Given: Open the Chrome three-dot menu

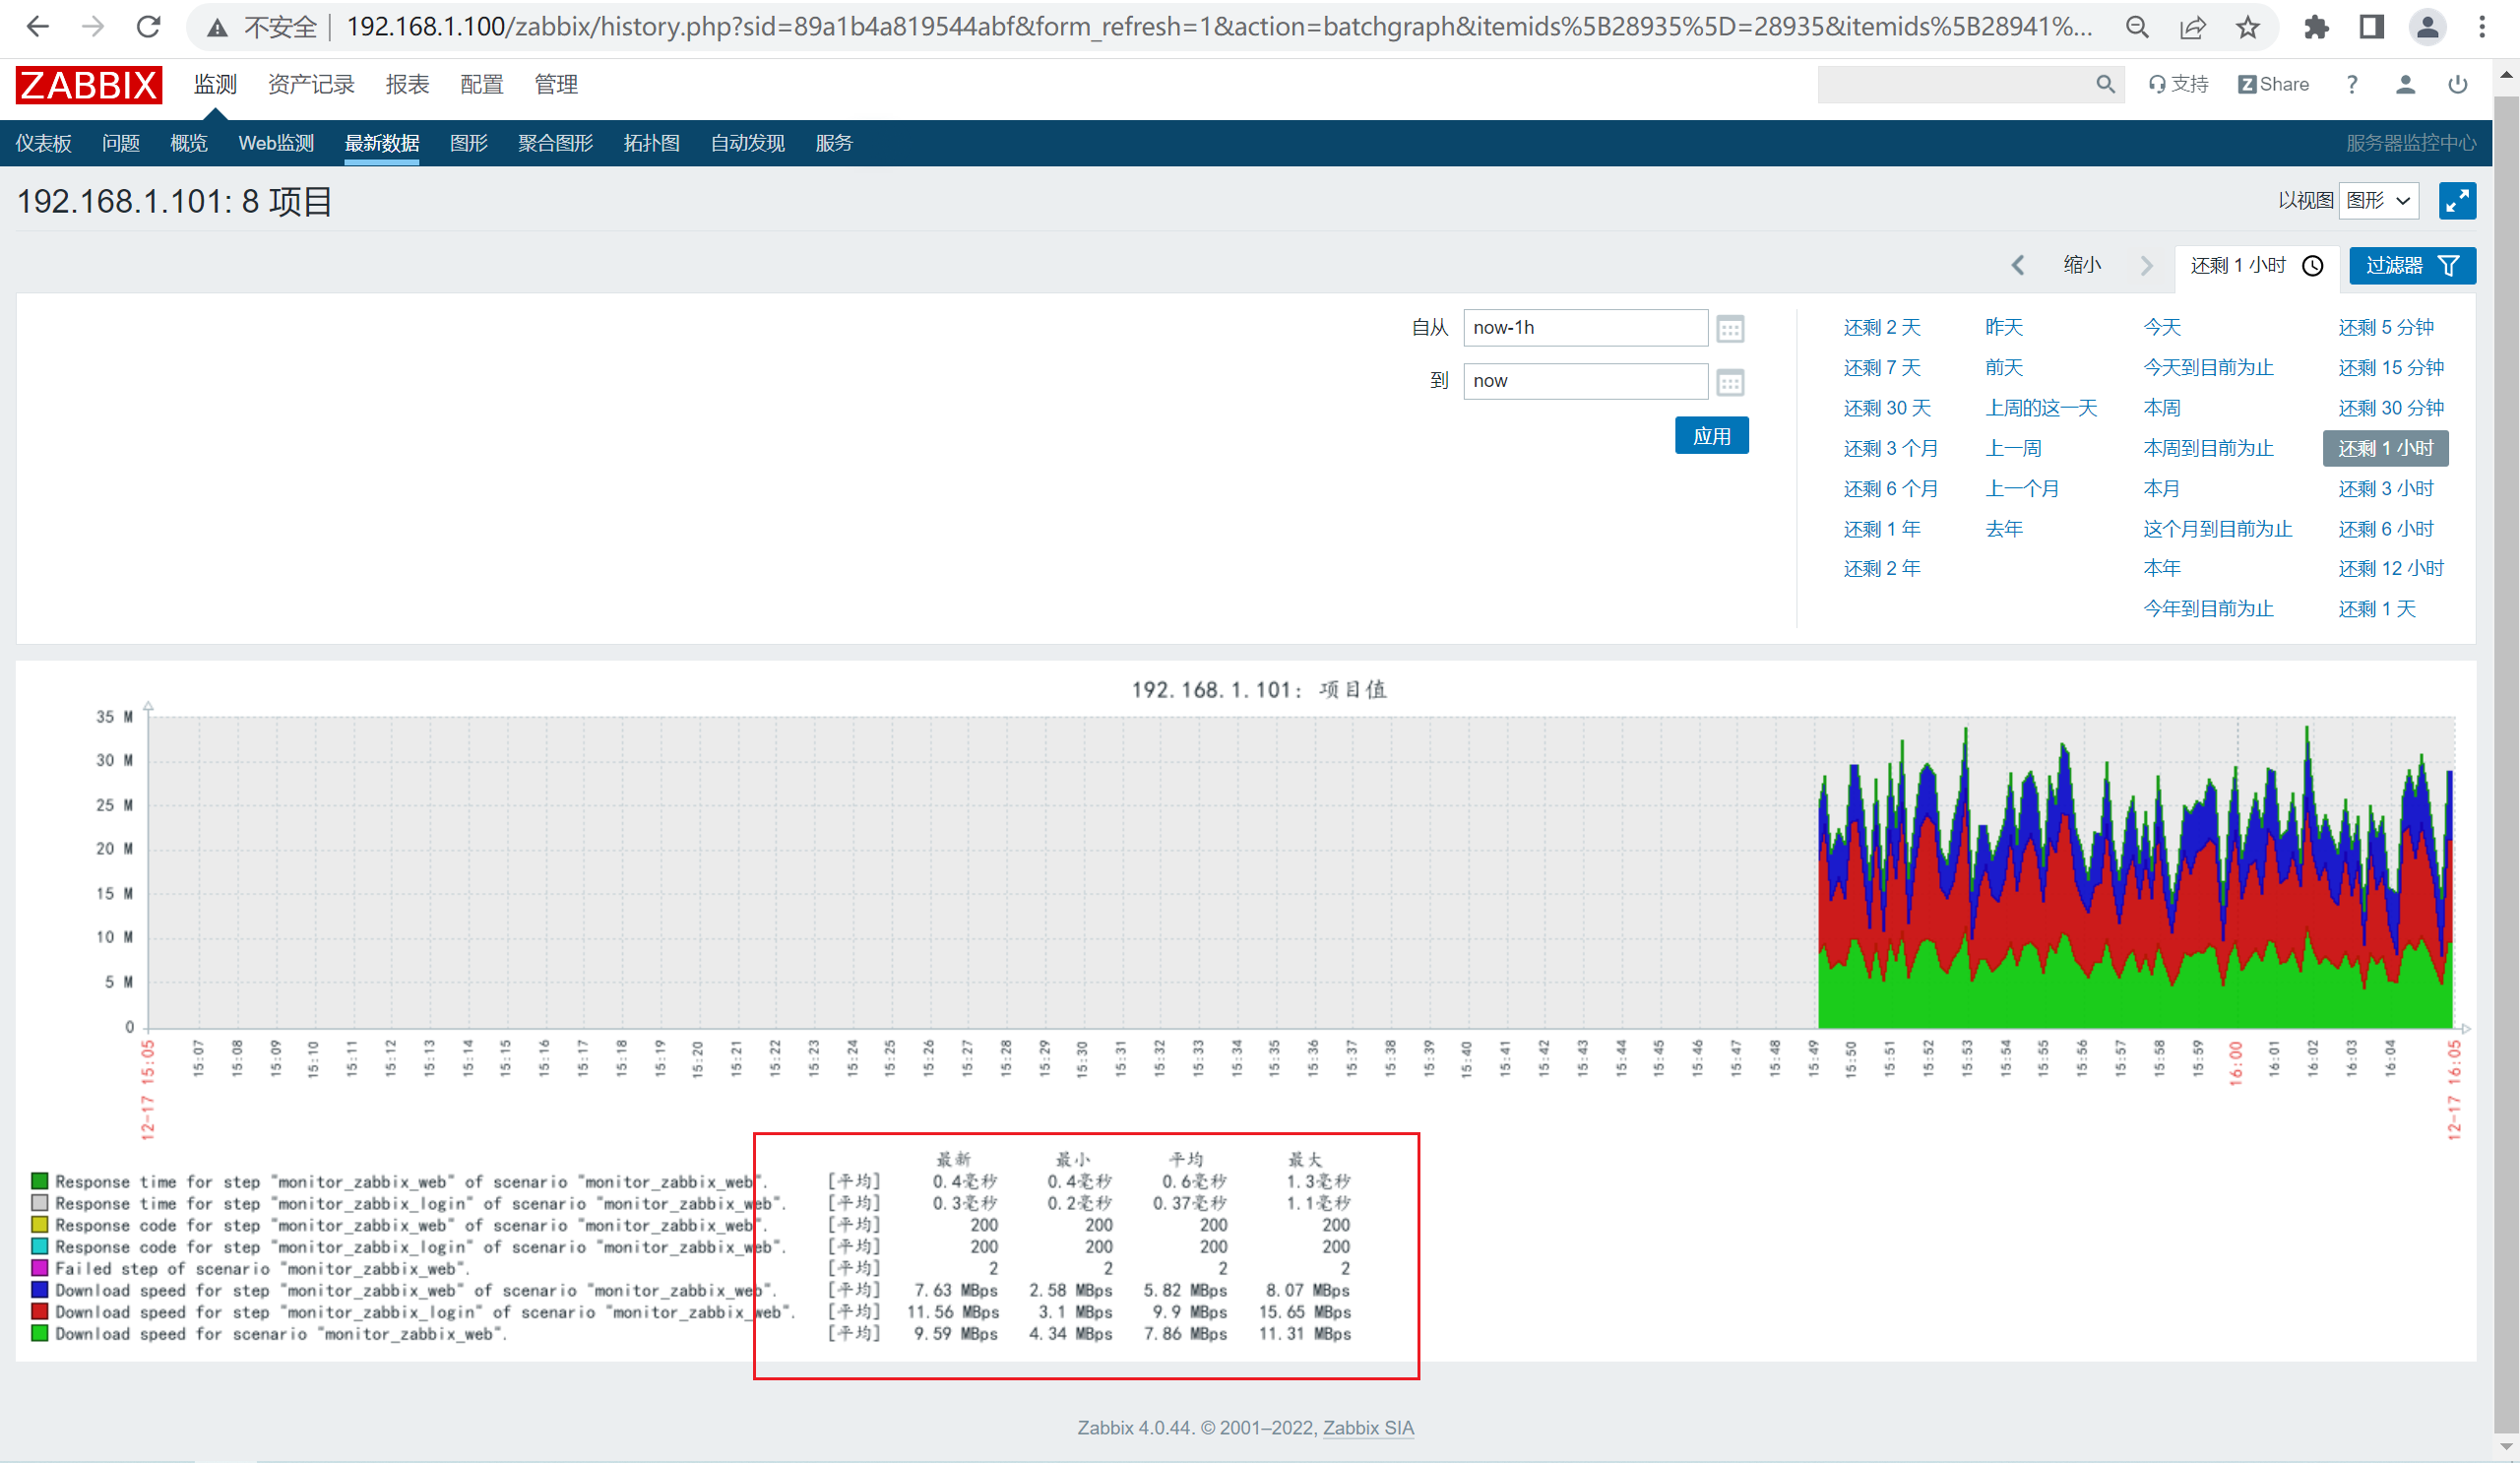Looking at the screenshot, I should click(x=2482, y=27).
